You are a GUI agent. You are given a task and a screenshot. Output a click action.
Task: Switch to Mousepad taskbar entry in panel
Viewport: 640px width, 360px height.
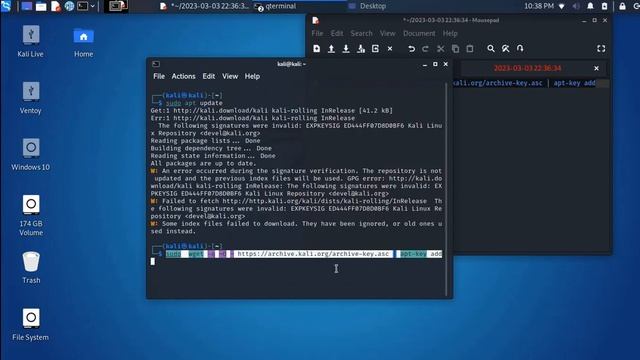click(x=204, y=6)
